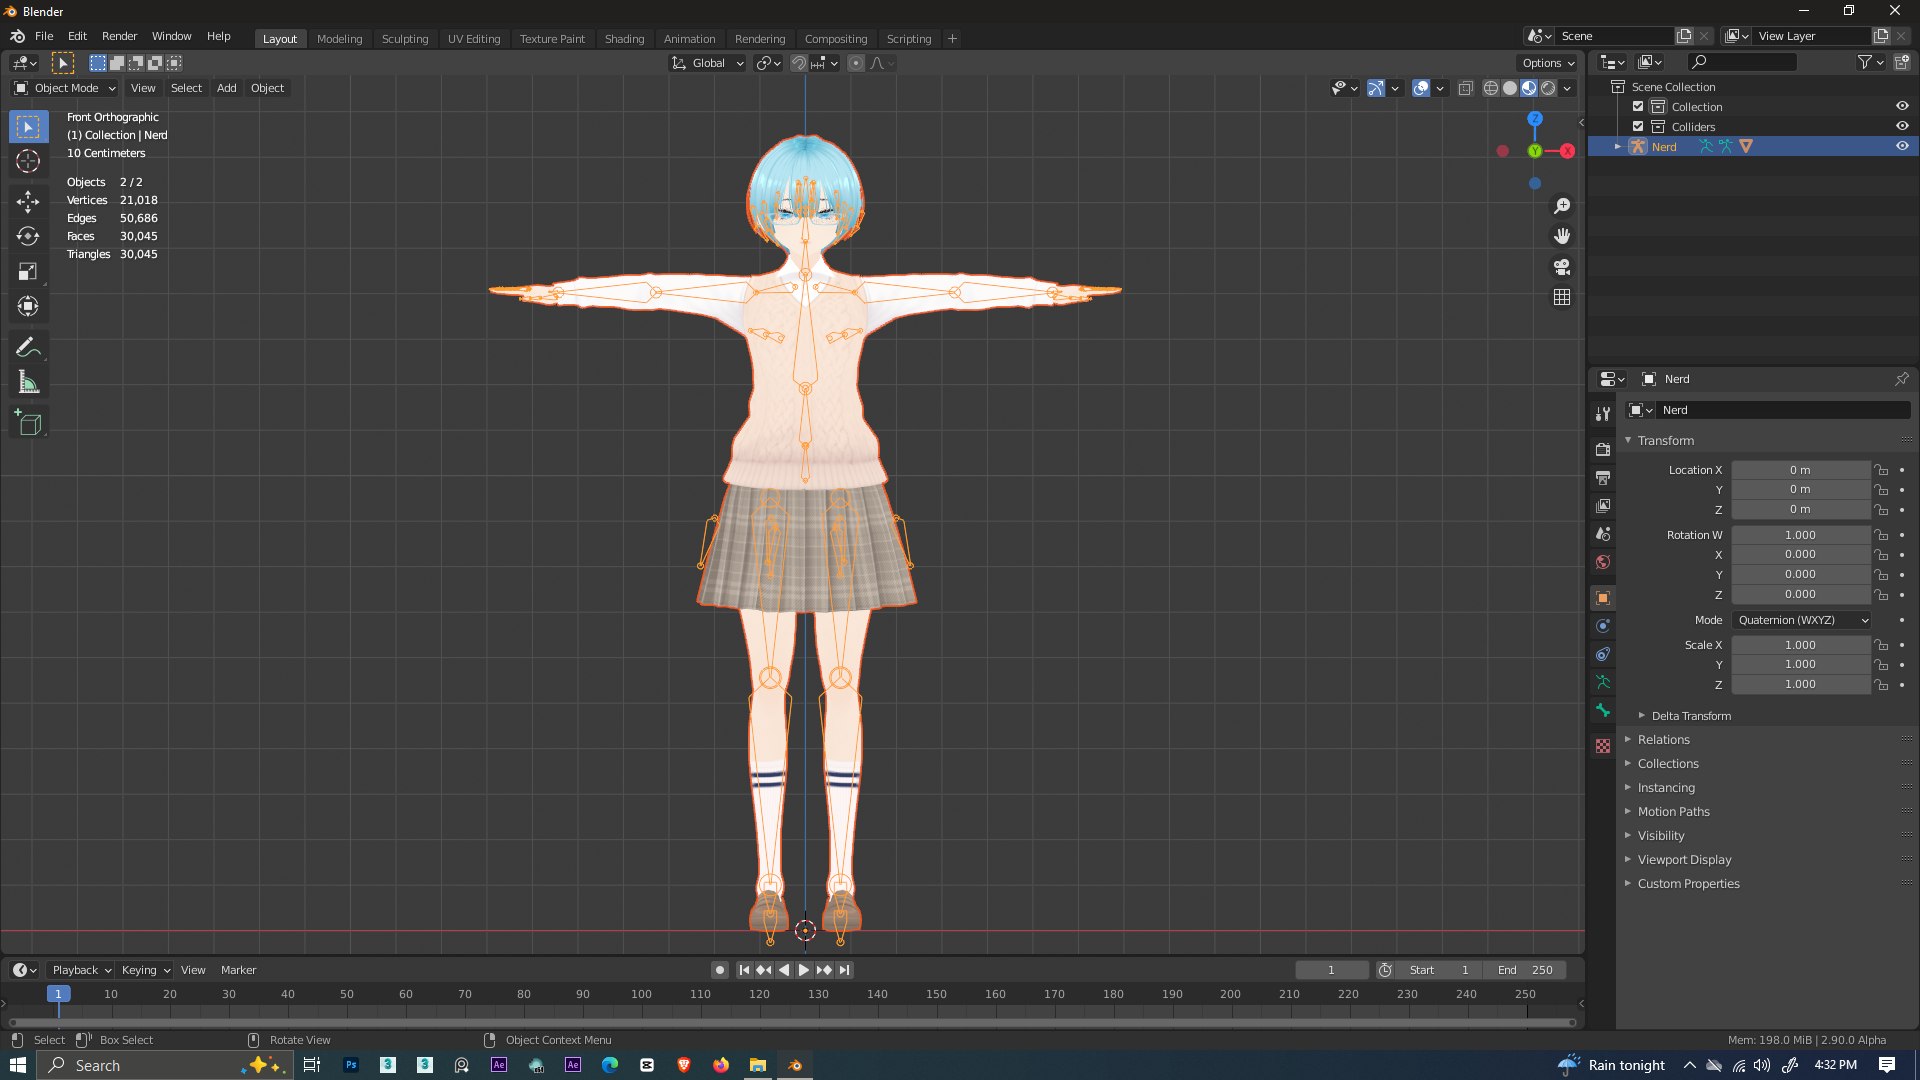Image resolution: width=1920 pixels, height=1080 pixels.
Task: Open Bone properties tab
Action: pos(1603,710)
